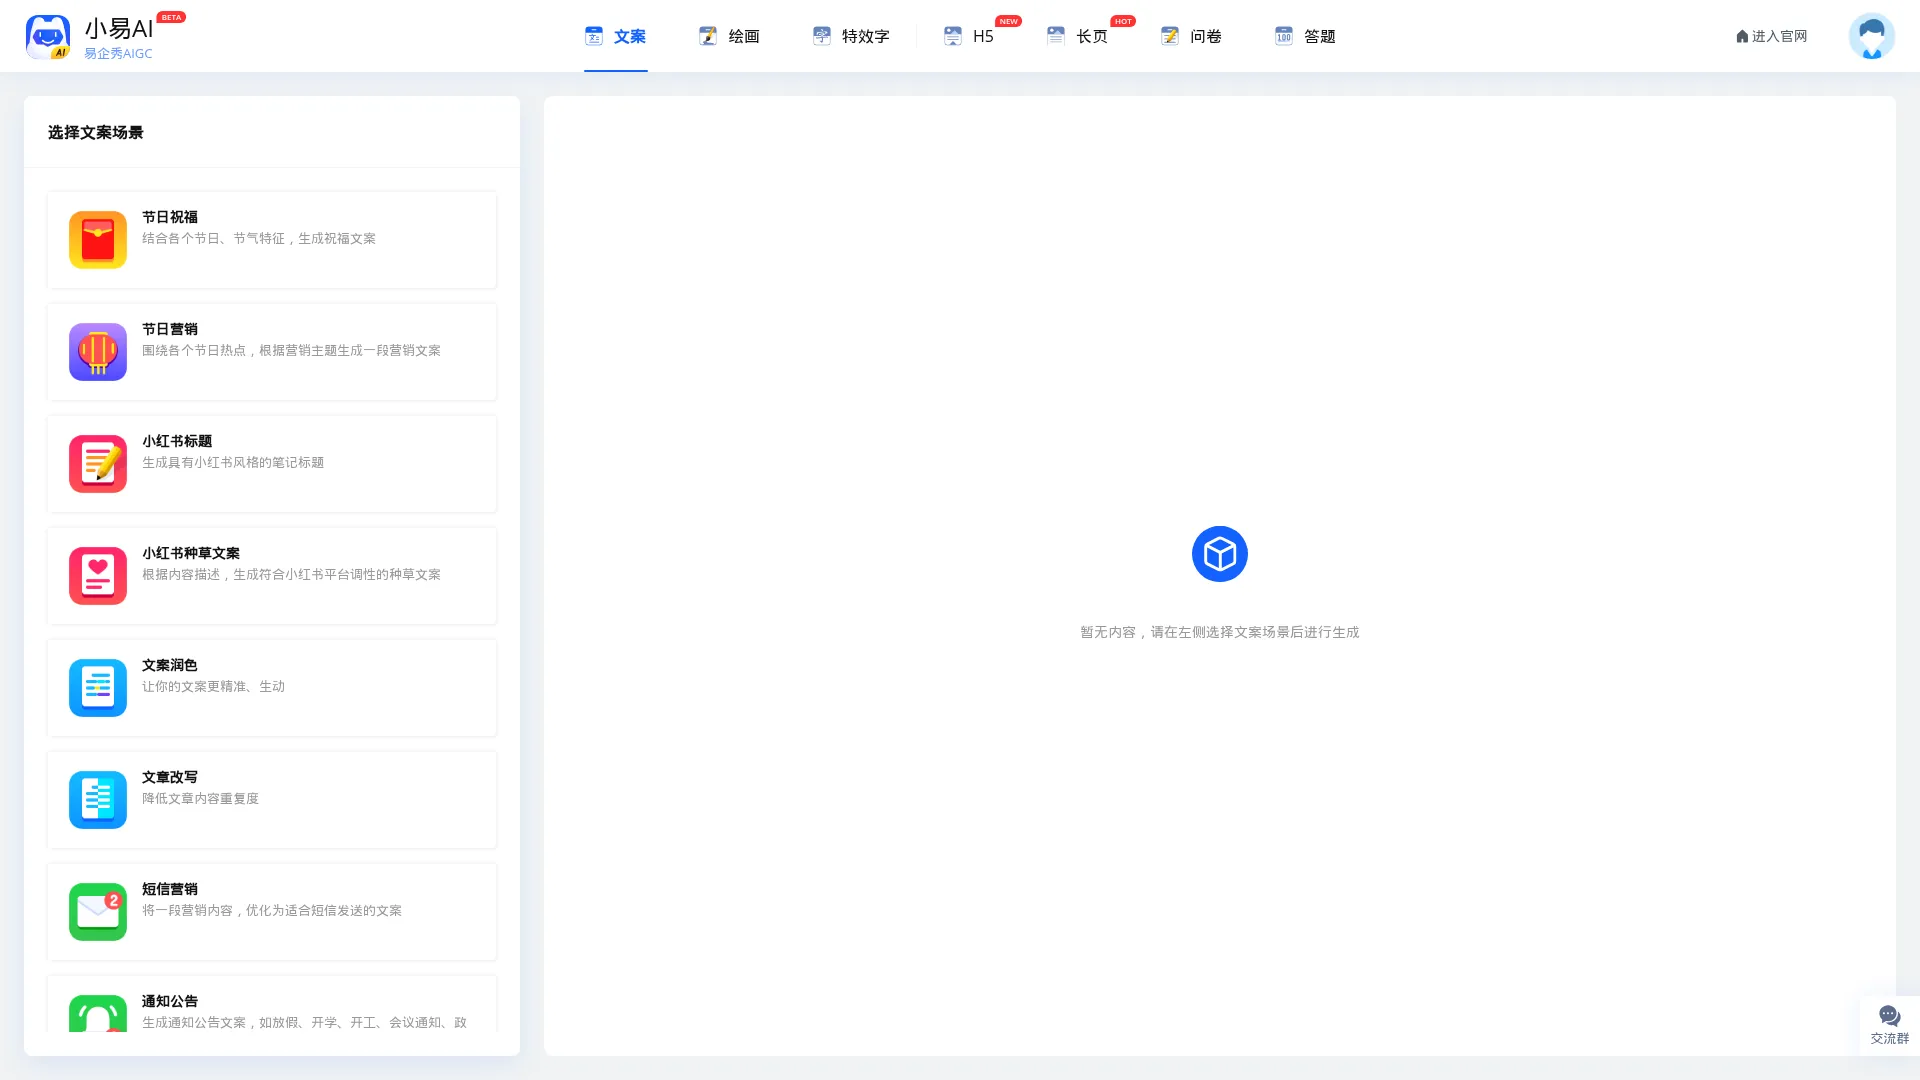This screenshot has width=1920, height=1080.
Task: Open the user avatar in top right
Action: [1872, 36]
